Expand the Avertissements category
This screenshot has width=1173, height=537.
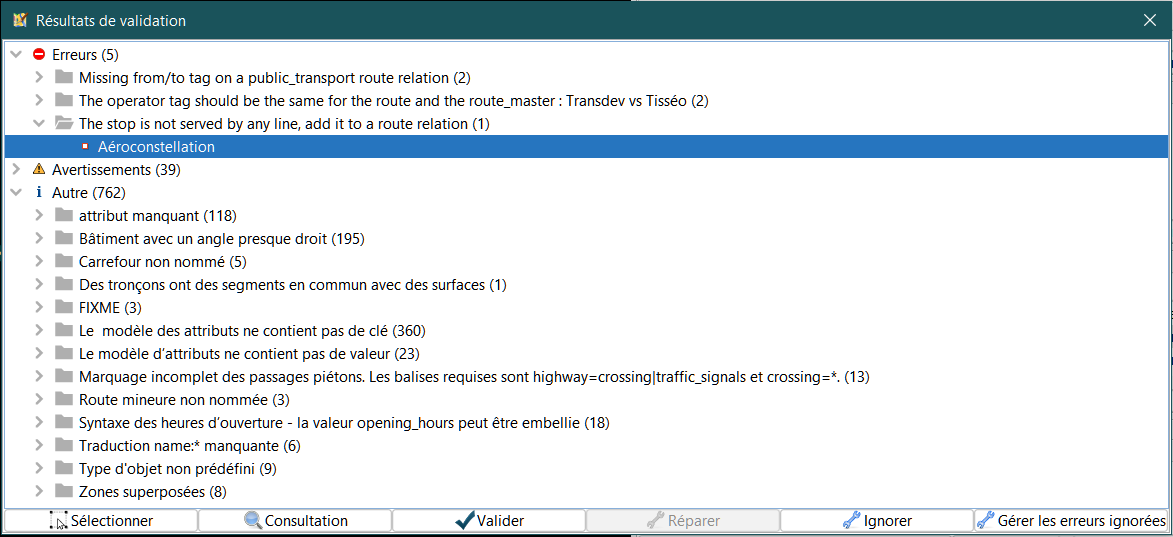click(x=16, y=170)
